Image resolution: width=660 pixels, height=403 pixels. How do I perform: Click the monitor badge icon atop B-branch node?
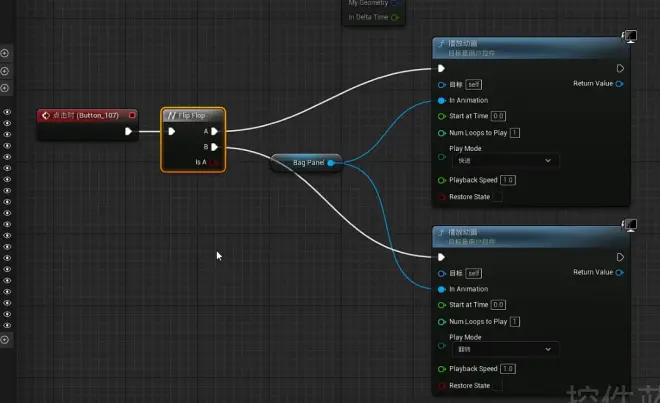tap(630, 225)
